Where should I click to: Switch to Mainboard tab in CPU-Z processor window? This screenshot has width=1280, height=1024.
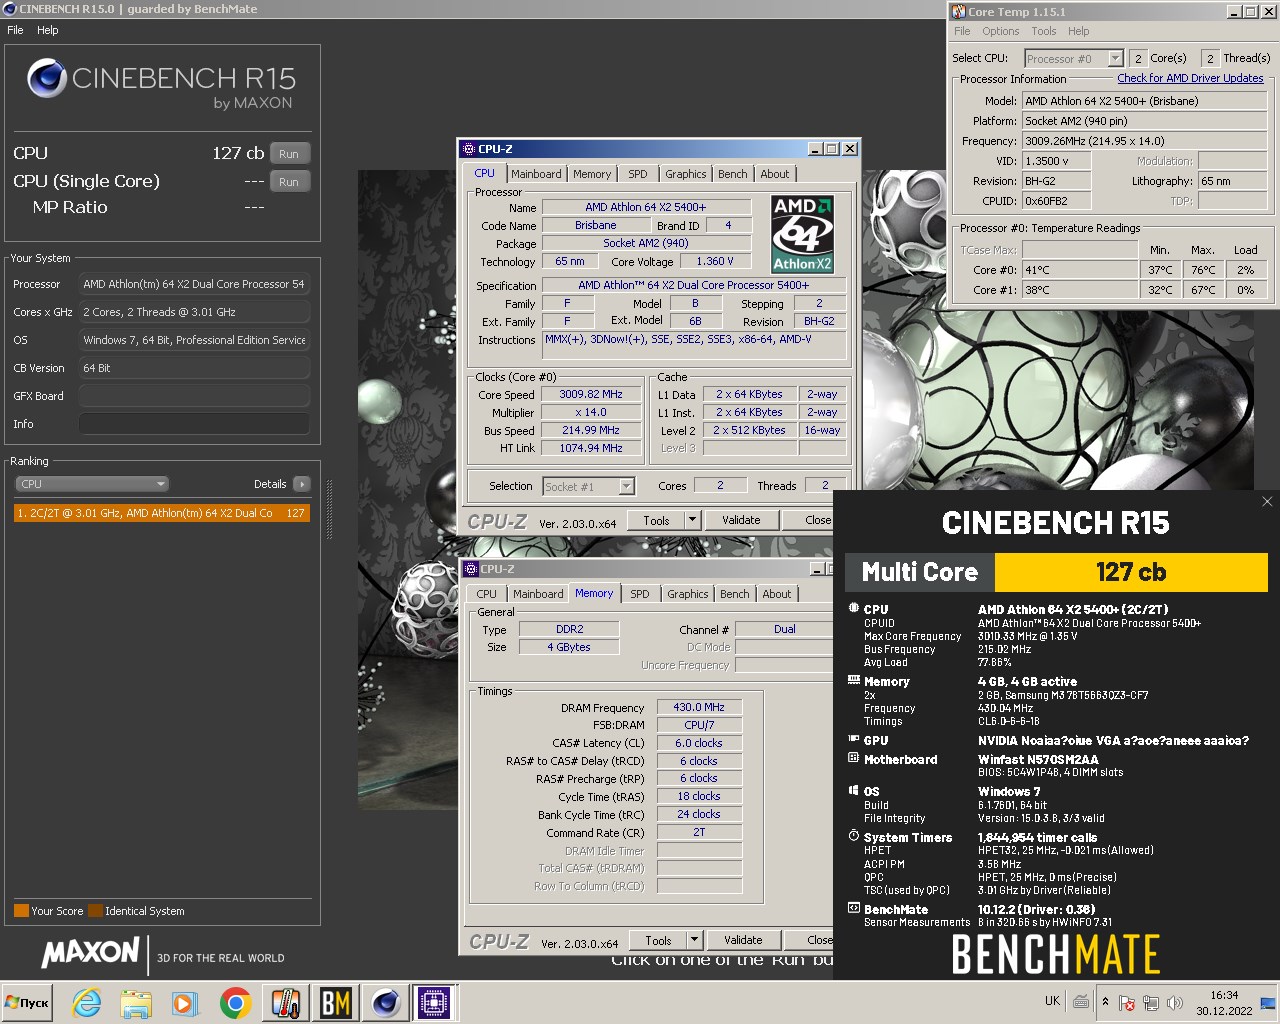tap(536, 174)
